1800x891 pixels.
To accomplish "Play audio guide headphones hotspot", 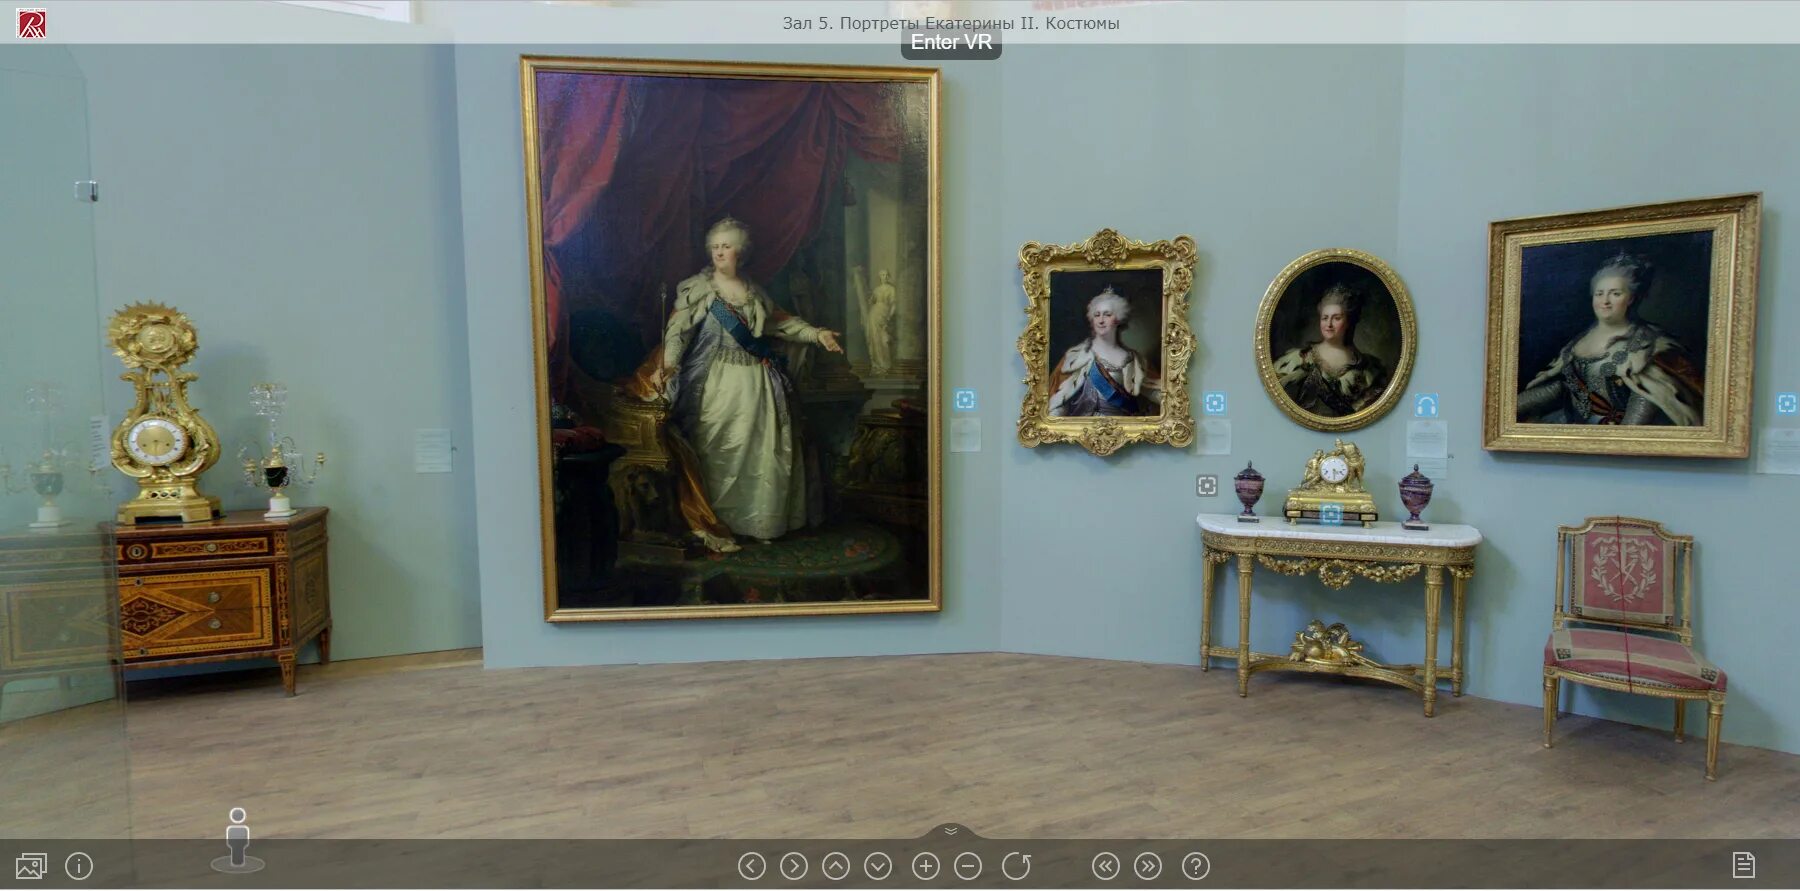I will coord(1426,405).
